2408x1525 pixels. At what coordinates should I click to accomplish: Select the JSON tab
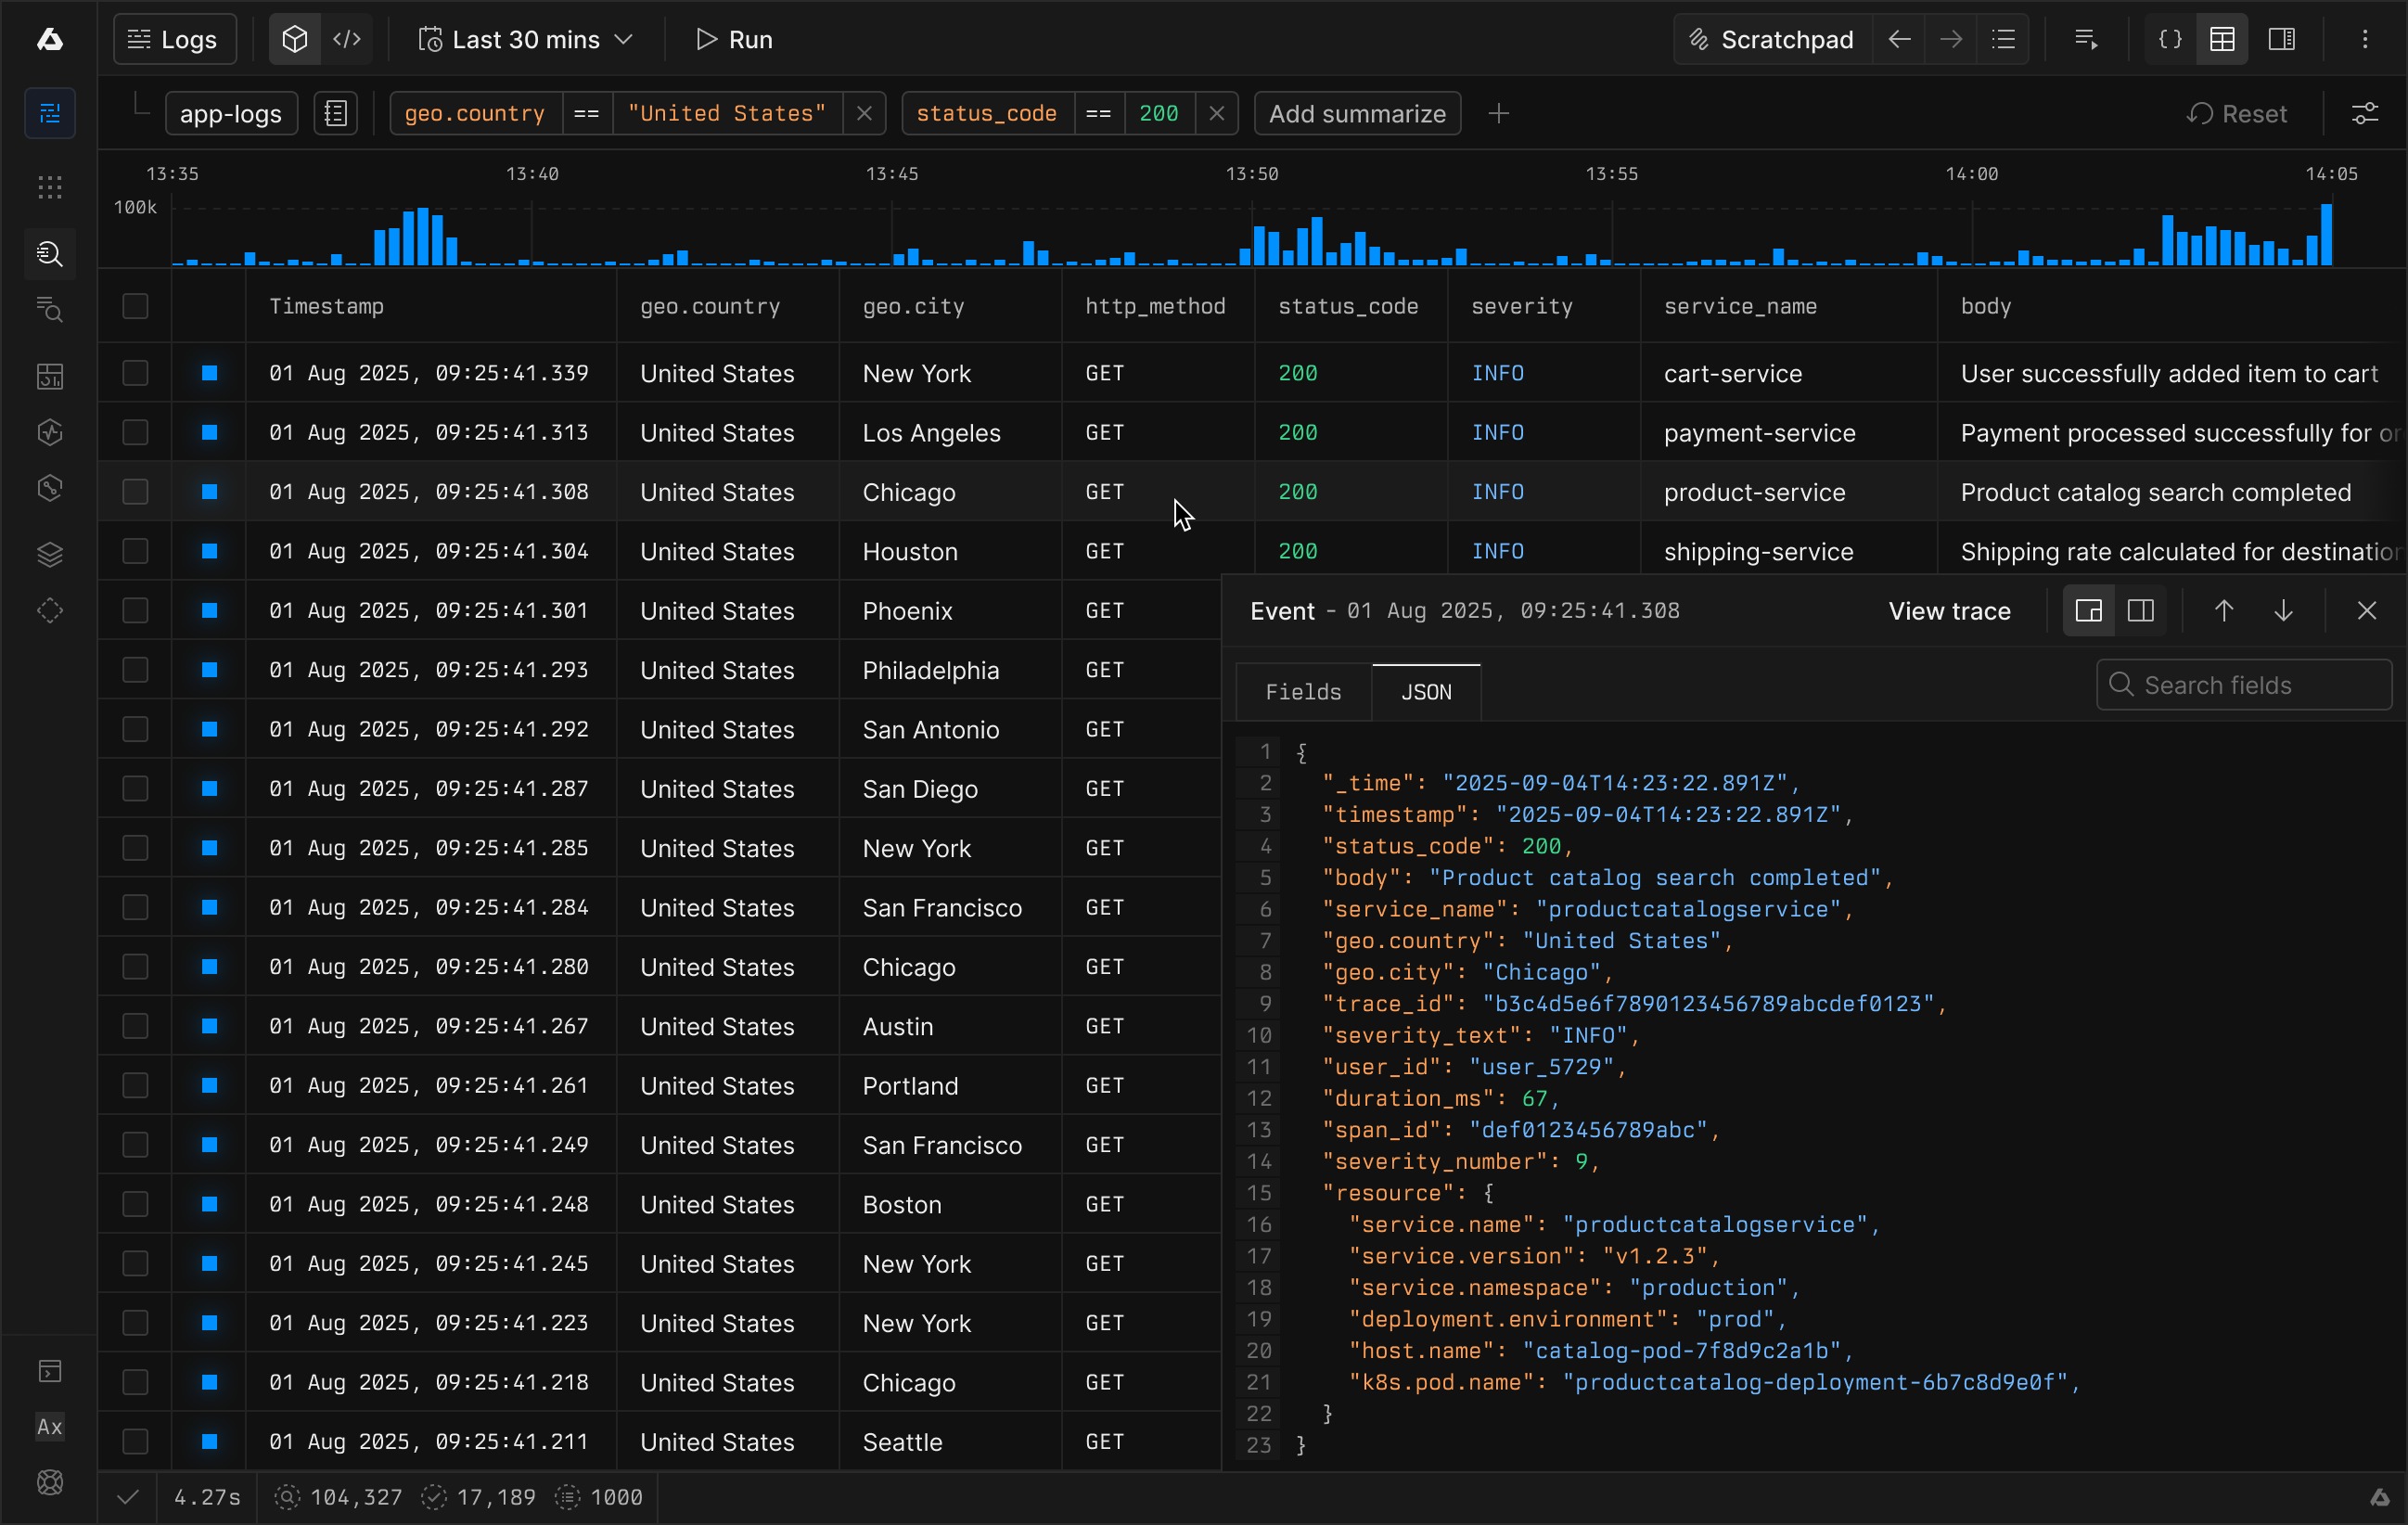[x=1426, y=692]
